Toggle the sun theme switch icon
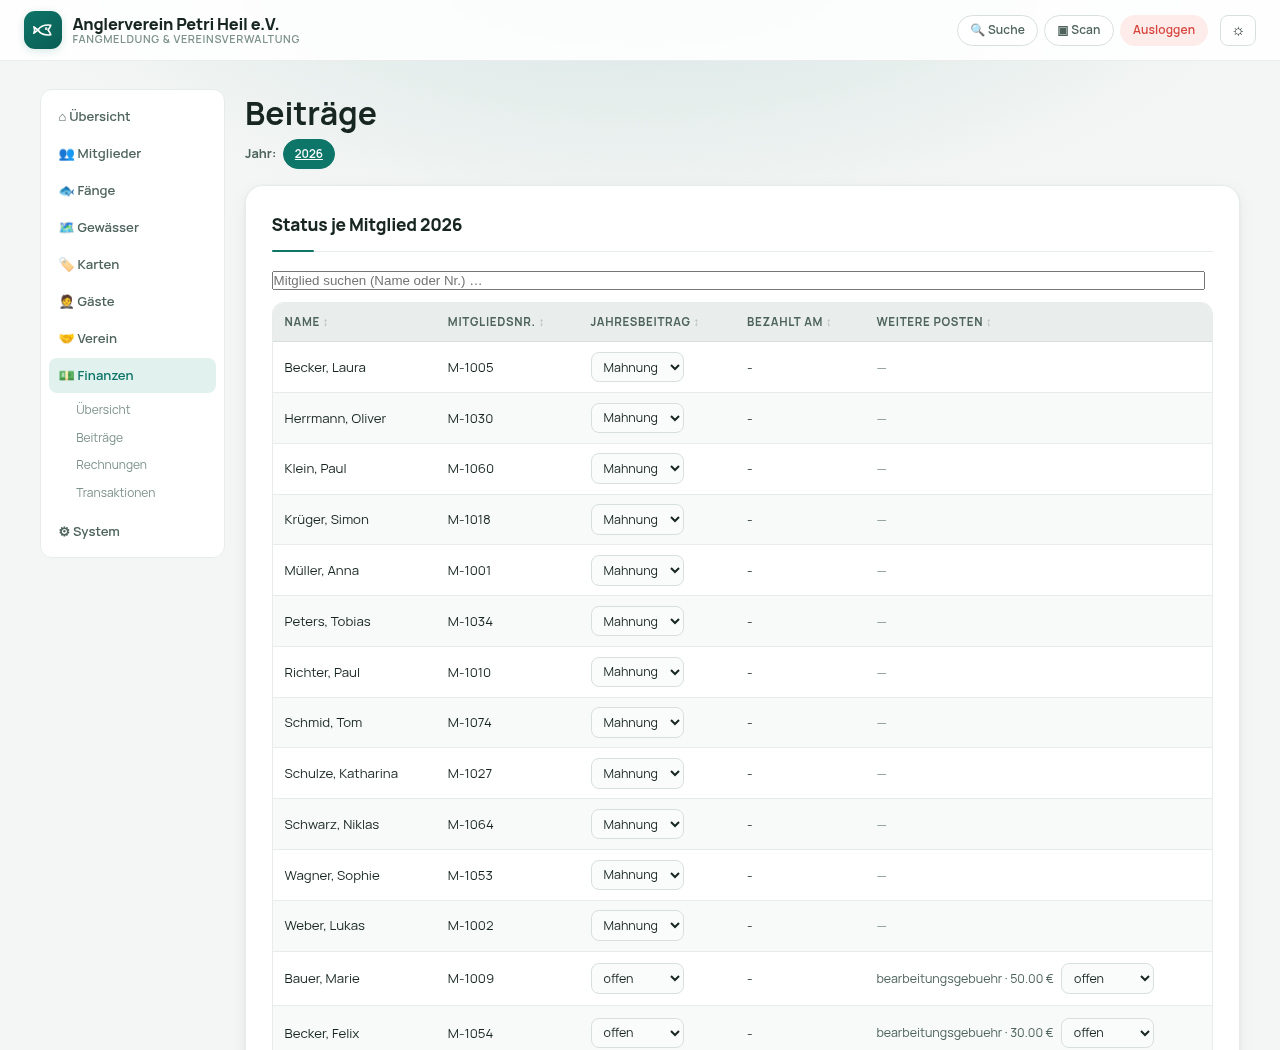 (1238, 30)
